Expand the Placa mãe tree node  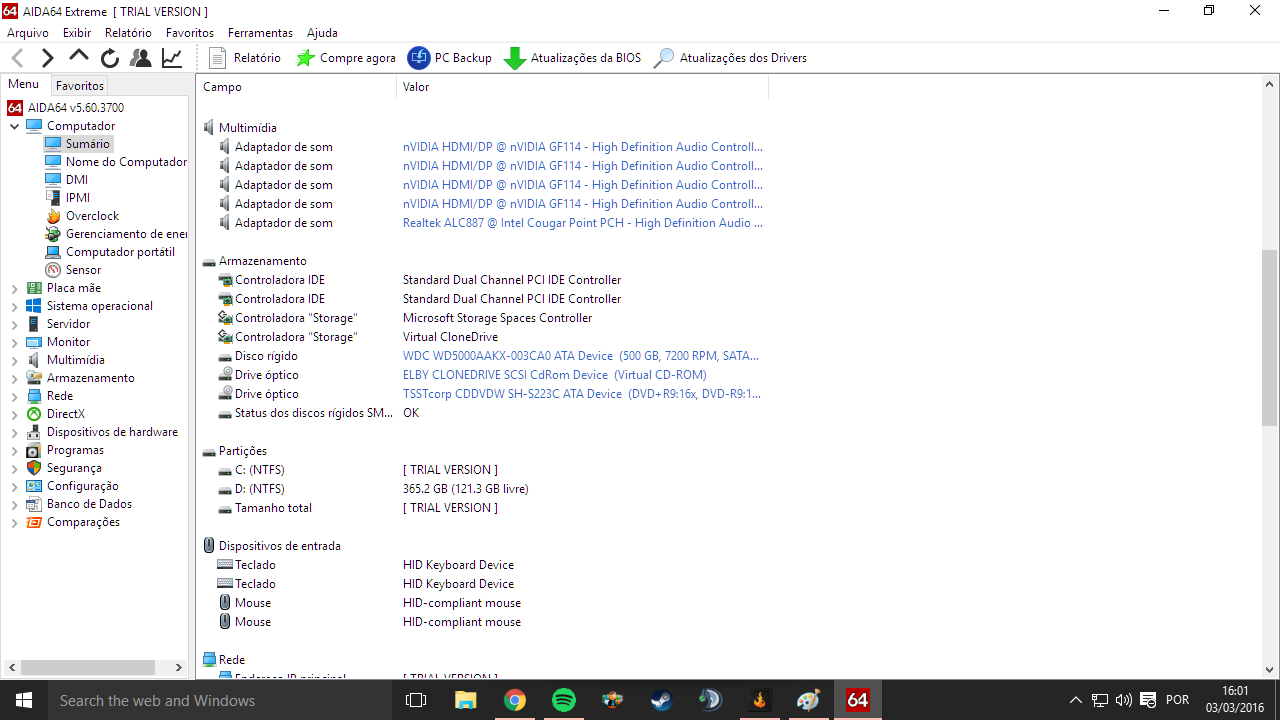tap(15, 288)
